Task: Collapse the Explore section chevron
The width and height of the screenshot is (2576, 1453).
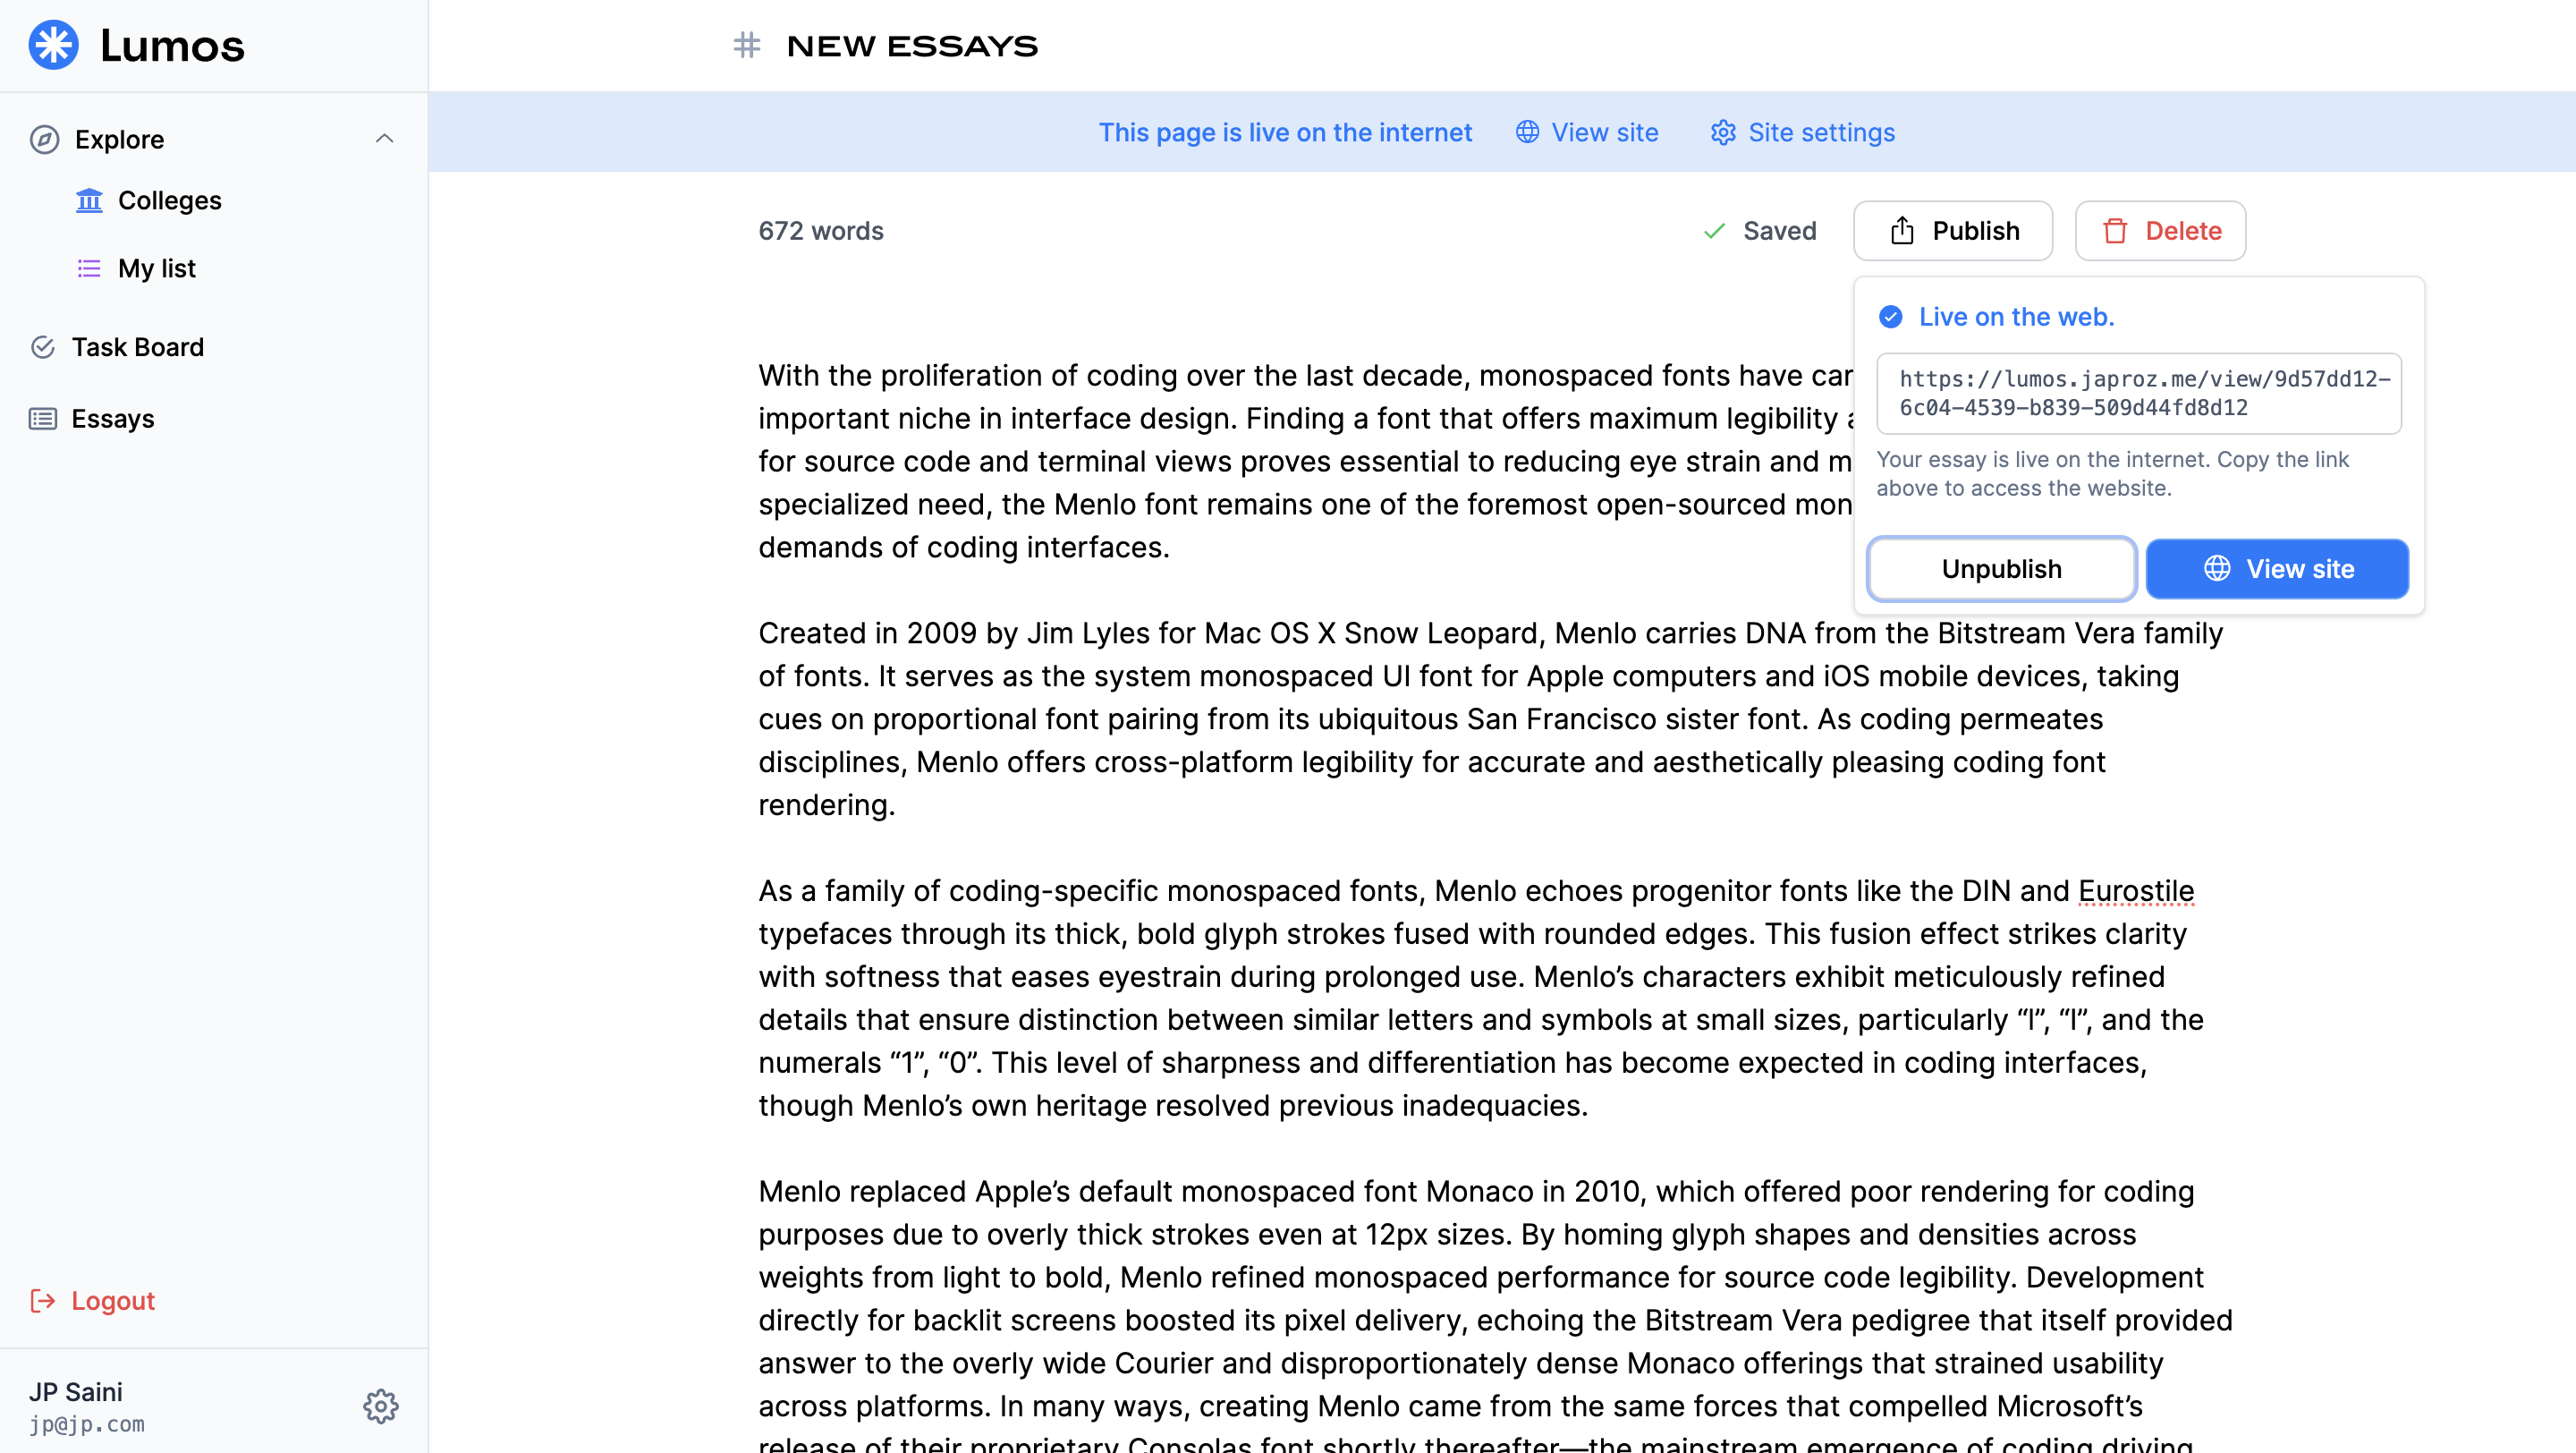Action: pyautogui.click(x=384, y=139)
